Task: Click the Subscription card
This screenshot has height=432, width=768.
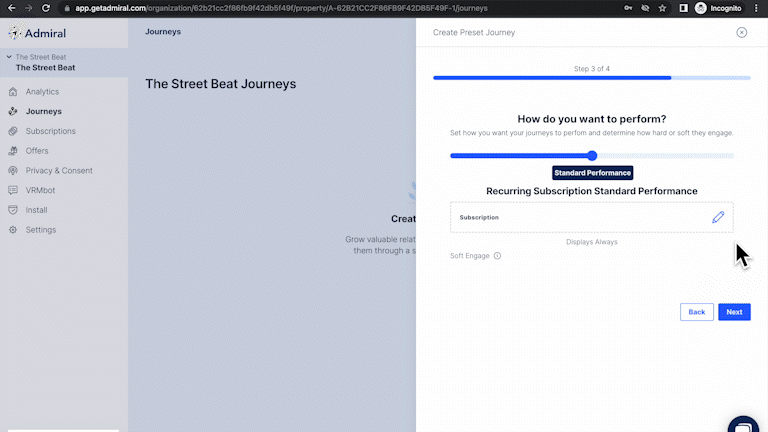Action: [592, 217]
